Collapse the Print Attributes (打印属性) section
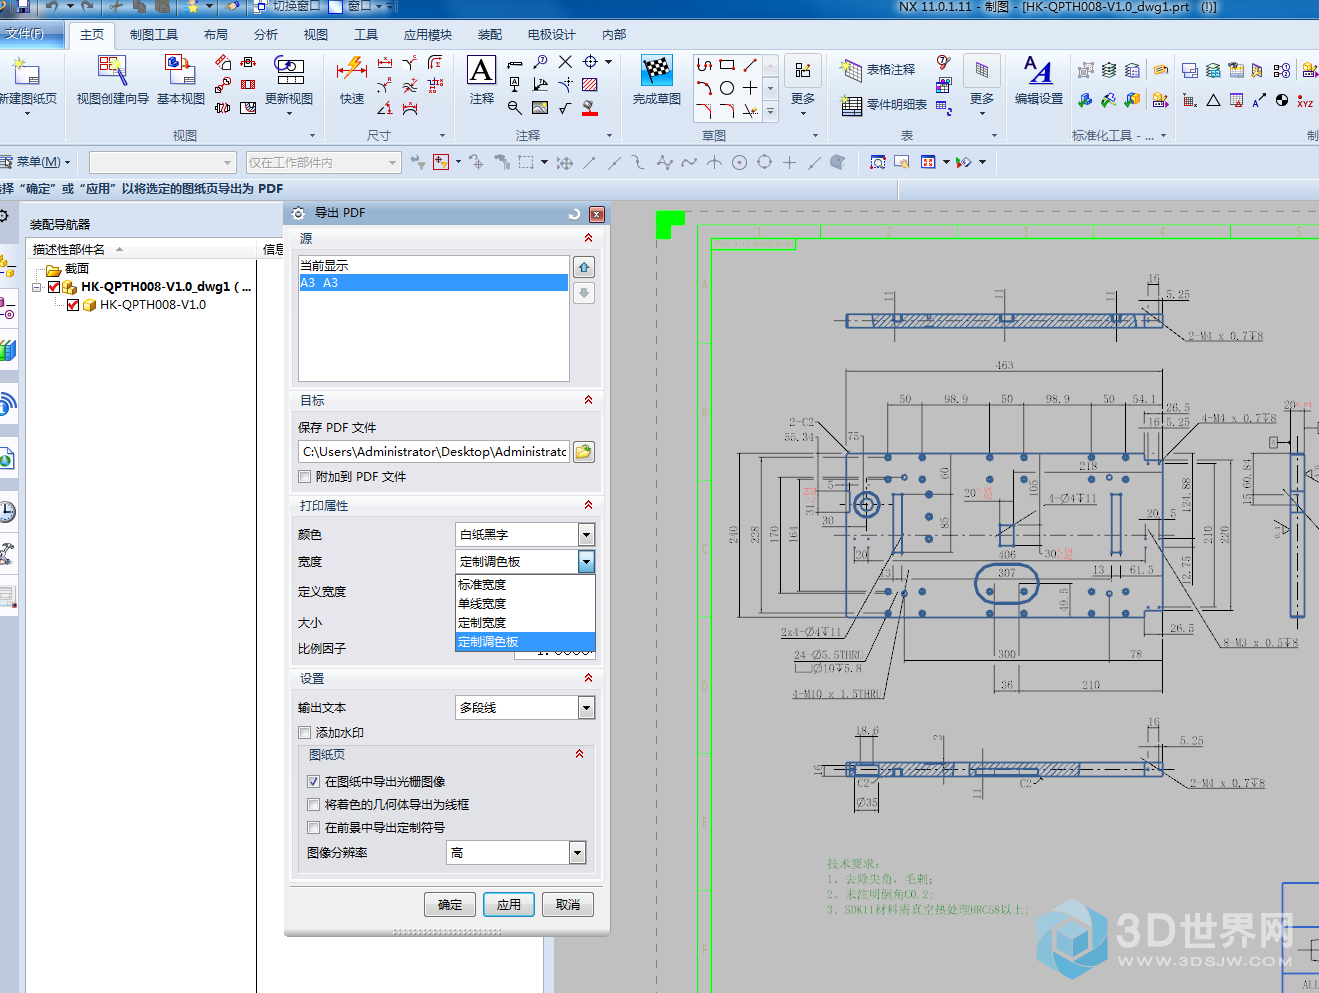Image resolution: width=1319 pixels, height=993 pixels. coord(588,505)
